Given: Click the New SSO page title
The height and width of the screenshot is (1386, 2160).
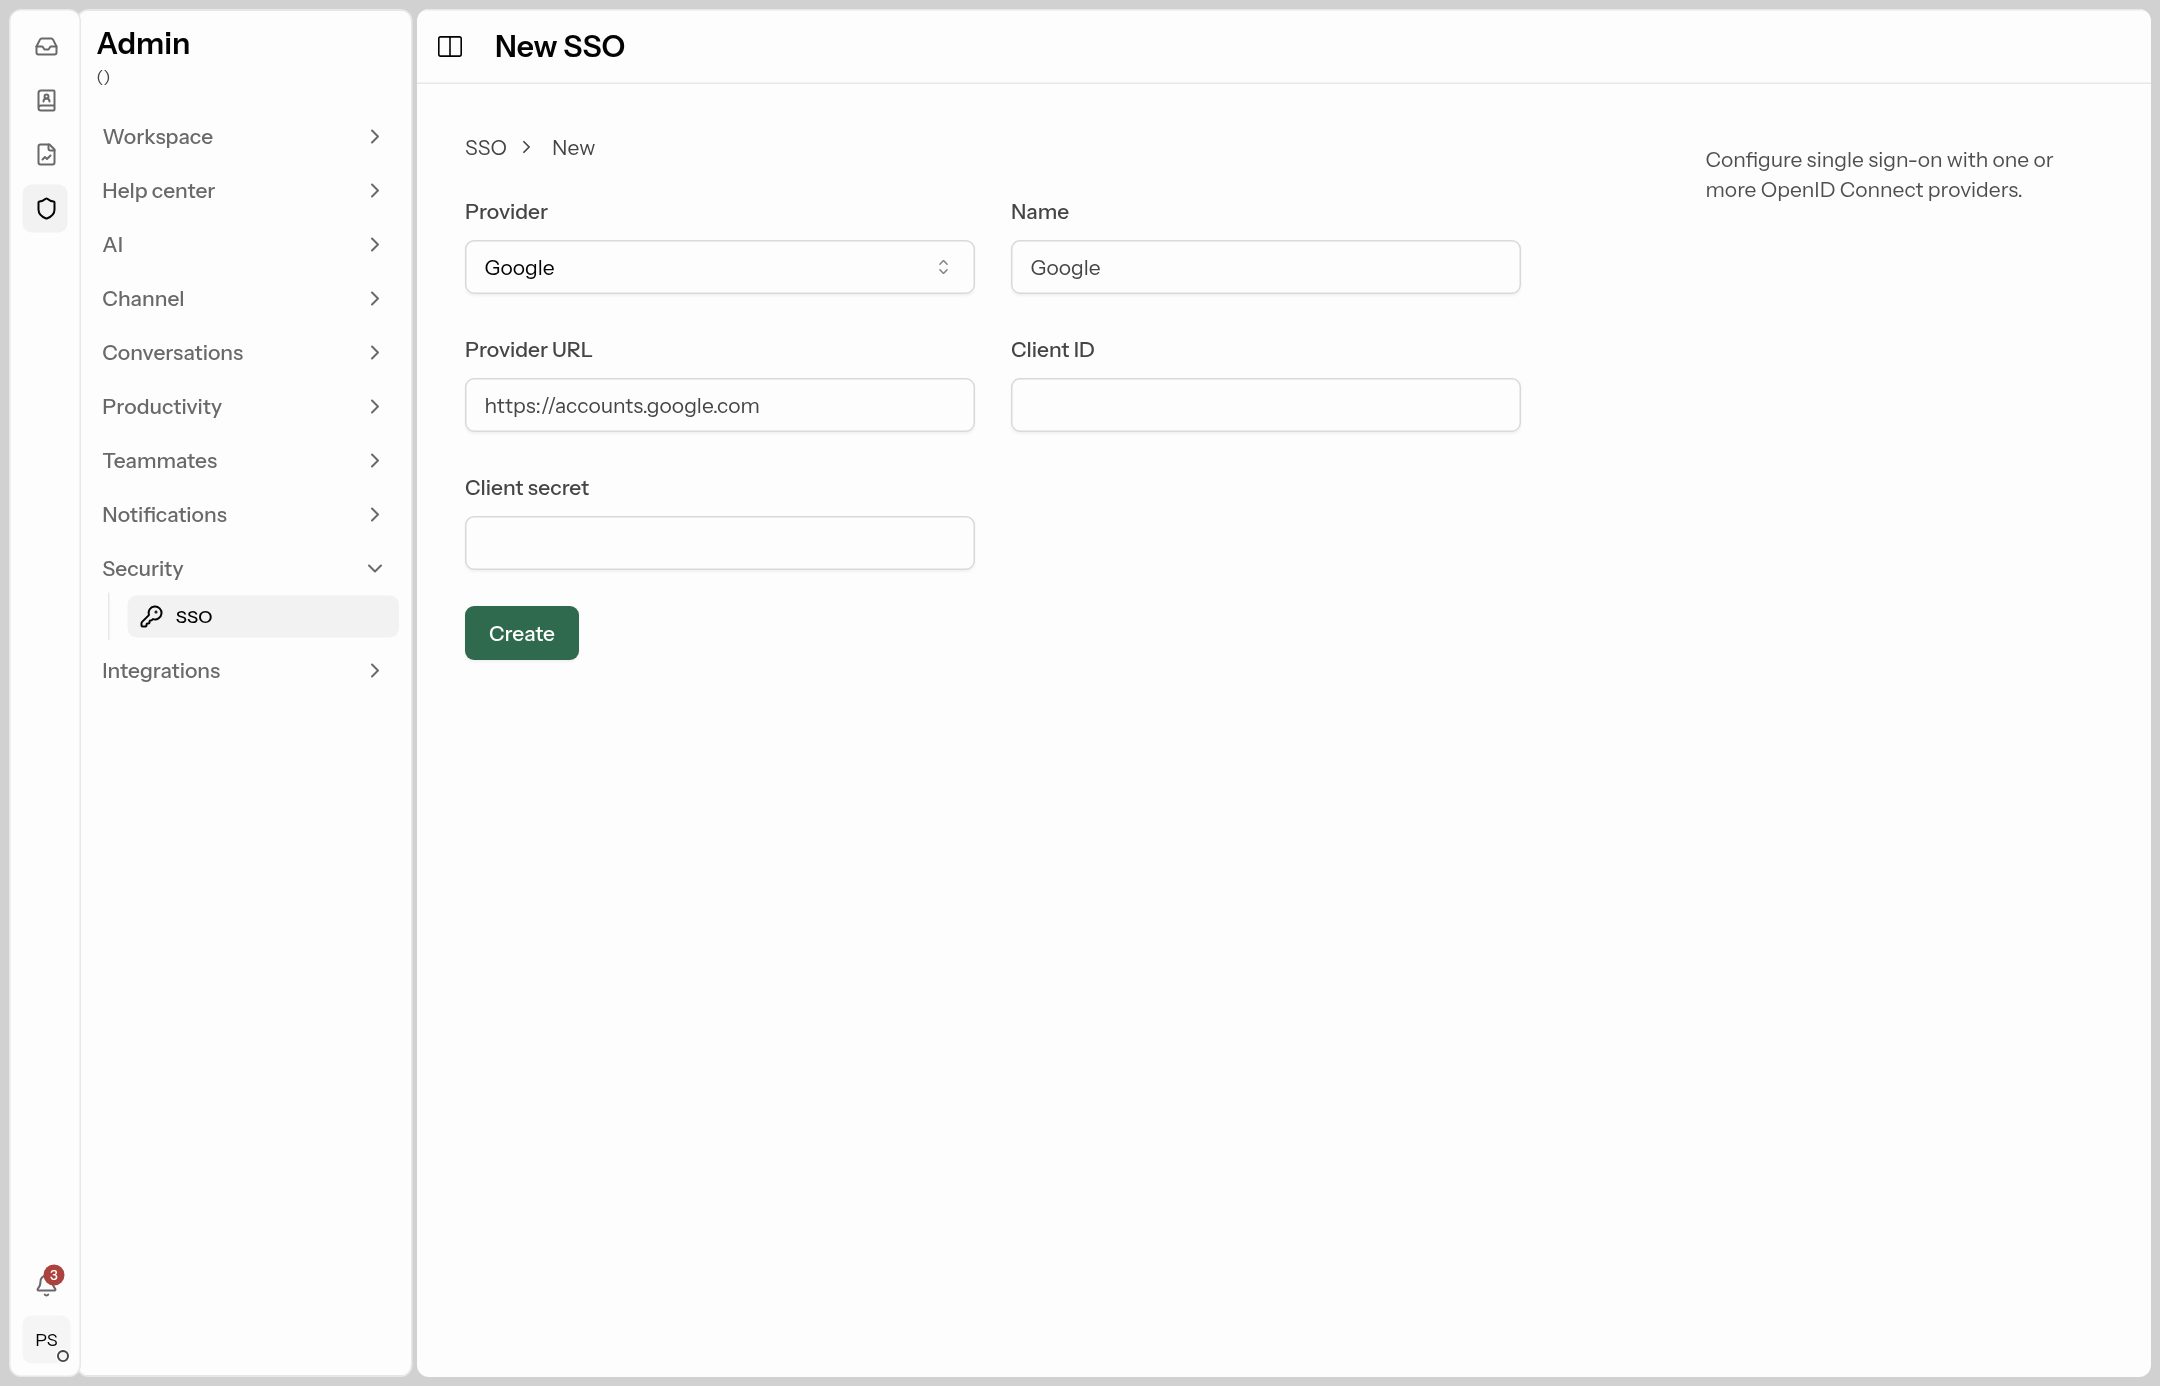Looking at the screenshot, I should (560, 46).
